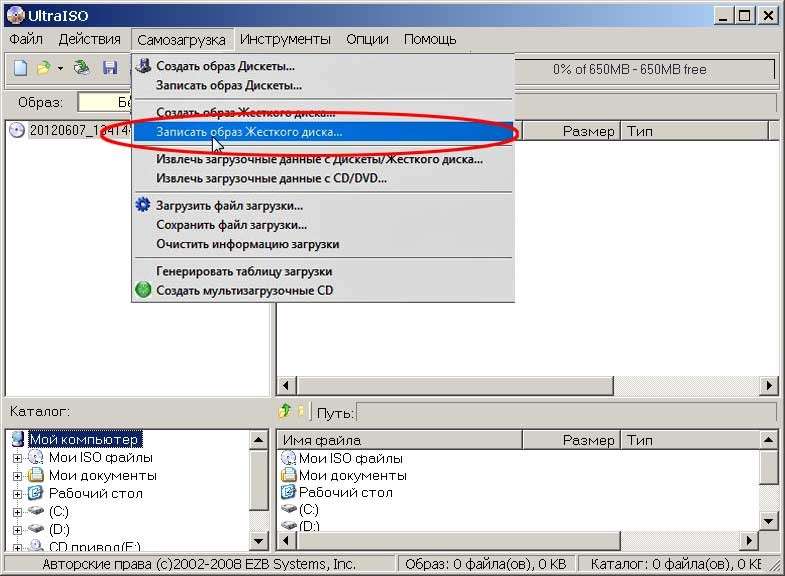Image resolution: width=785 pixels, height=576 pixels.
Task: Open the Файл menu
Action: point(26,39)
